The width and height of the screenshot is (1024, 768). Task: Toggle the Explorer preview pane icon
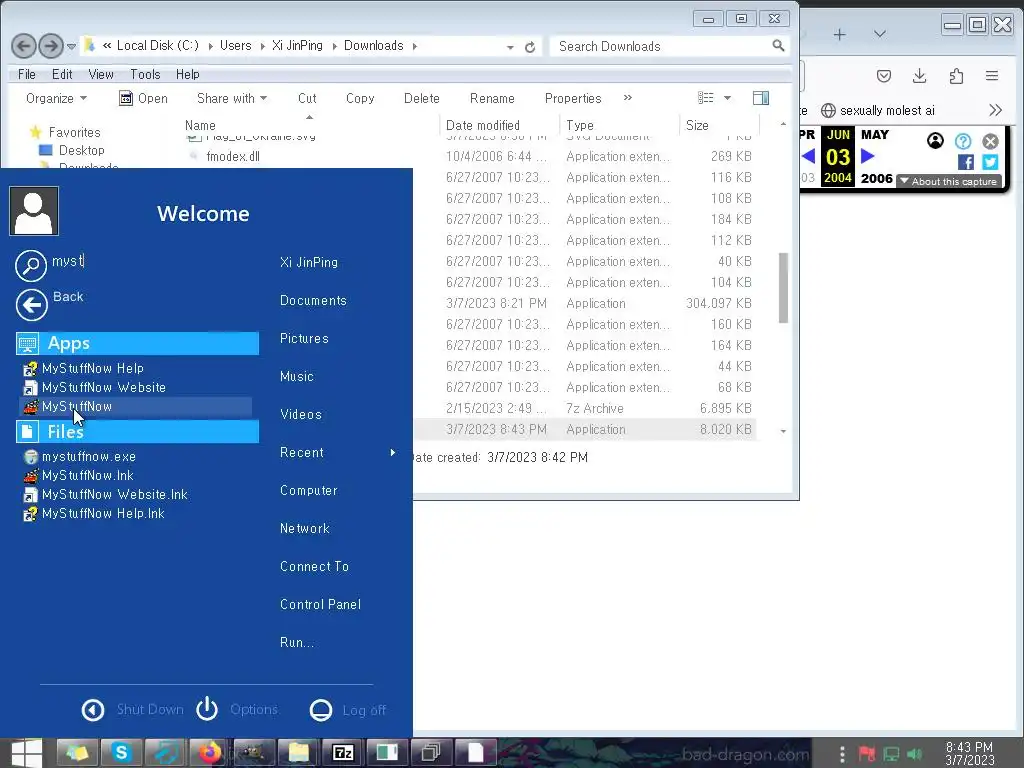pos(761,98)
